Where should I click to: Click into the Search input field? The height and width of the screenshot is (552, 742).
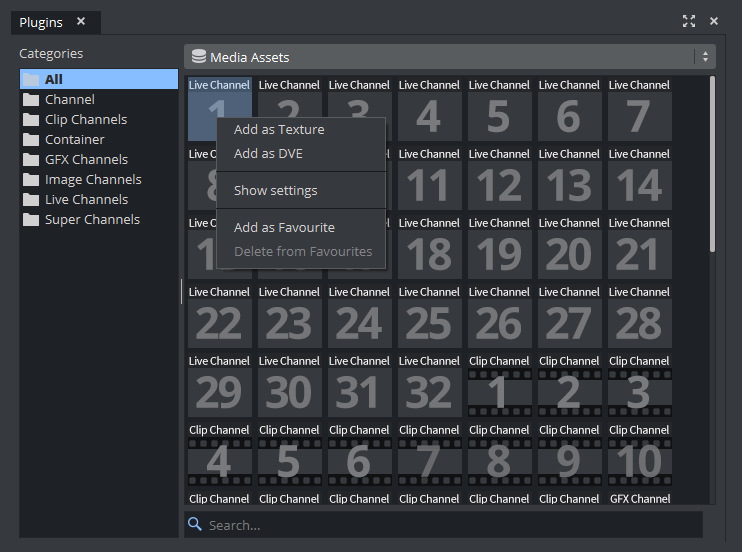click(450, 525)
